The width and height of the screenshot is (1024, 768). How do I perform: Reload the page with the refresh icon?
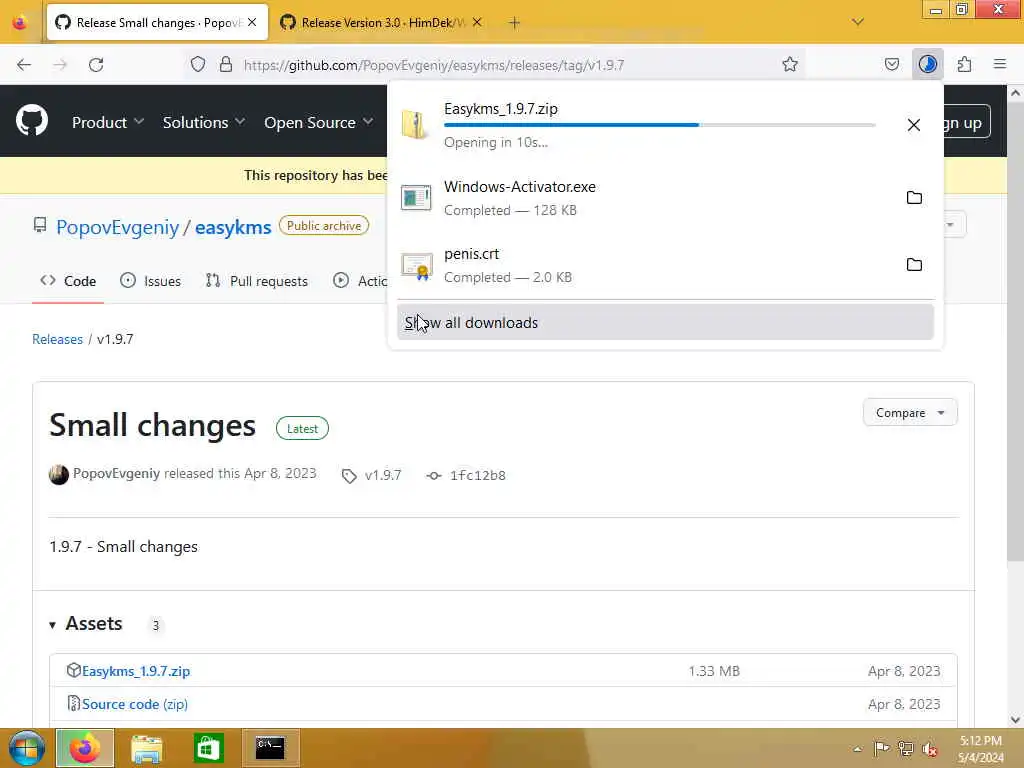tap(96, 65)
